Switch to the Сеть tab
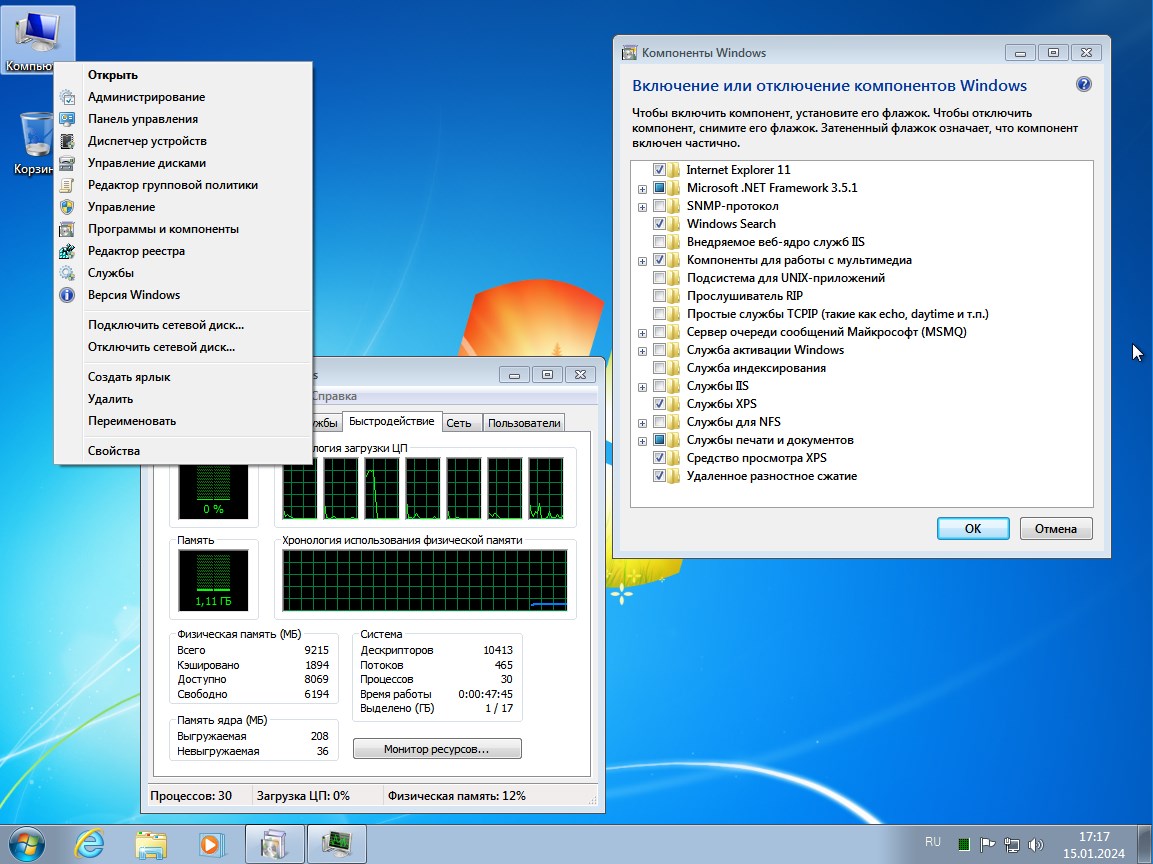The image size is (1153, 864). click(x=459, y=423)
